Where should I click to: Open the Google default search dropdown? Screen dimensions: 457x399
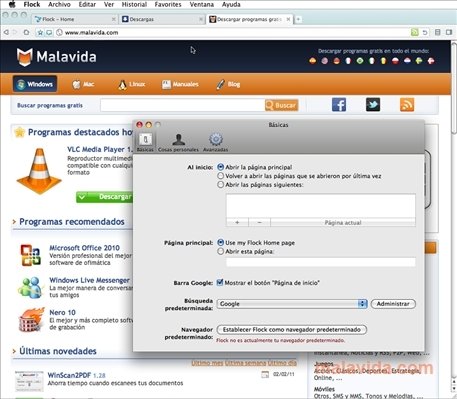coord(292,304)
